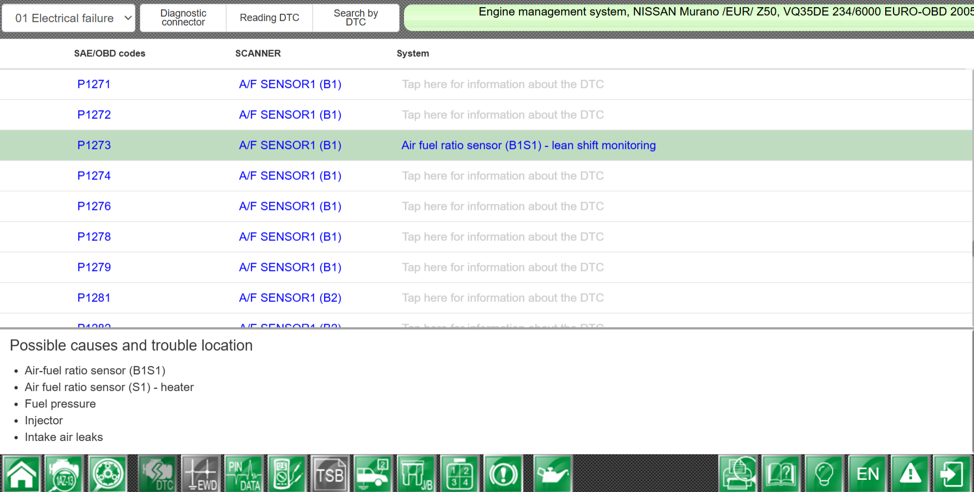Open the J/B fuse box icon
974x492 pixels.
click(417, 473)
